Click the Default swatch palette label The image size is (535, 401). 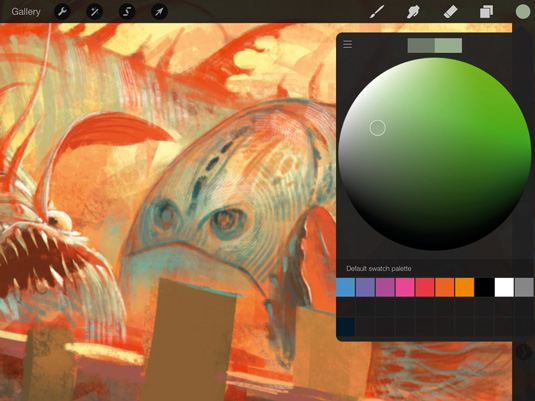click(x=378, y=269)
